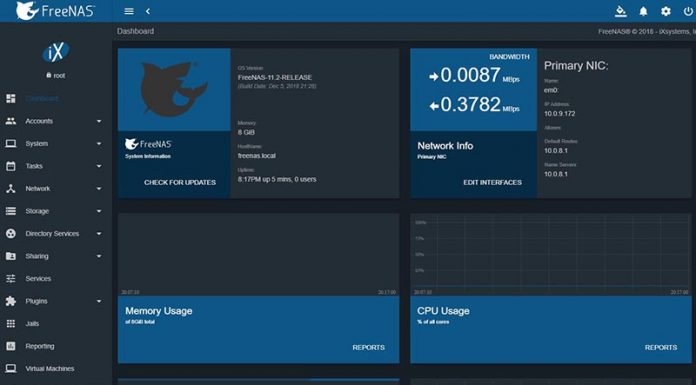This screenshot has width=696, height=385.
Task: Click the Dashboard breadcrumb title
Action: (x=135, y=31)
